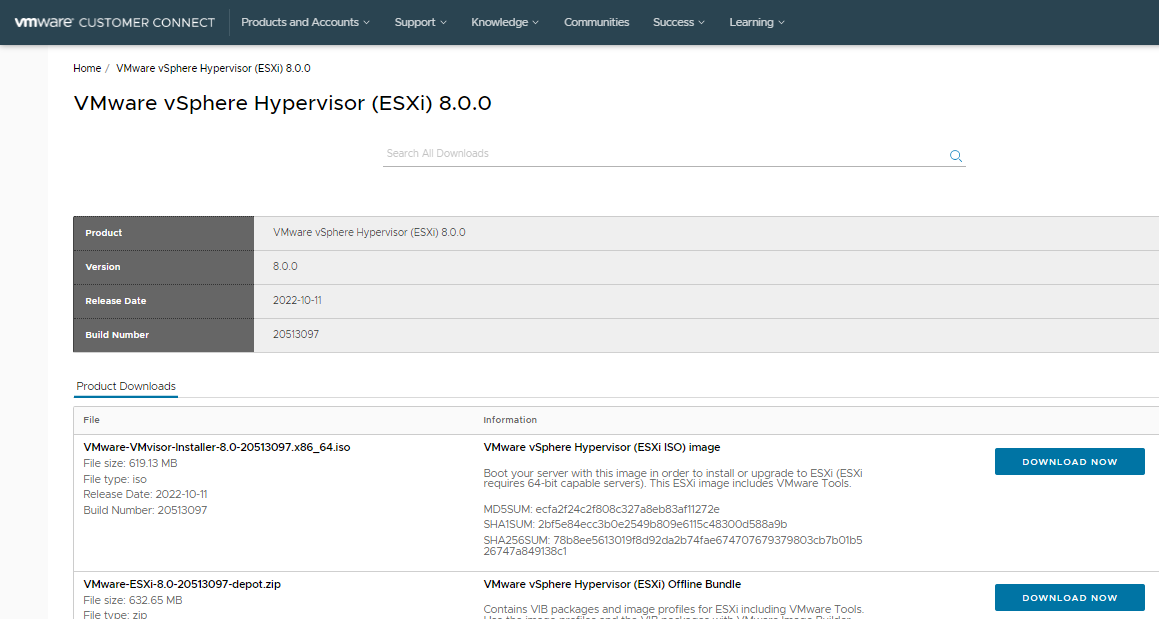Click the ESXi depot.zip file name
The image size is (1159, 619).
coord(182,584)
